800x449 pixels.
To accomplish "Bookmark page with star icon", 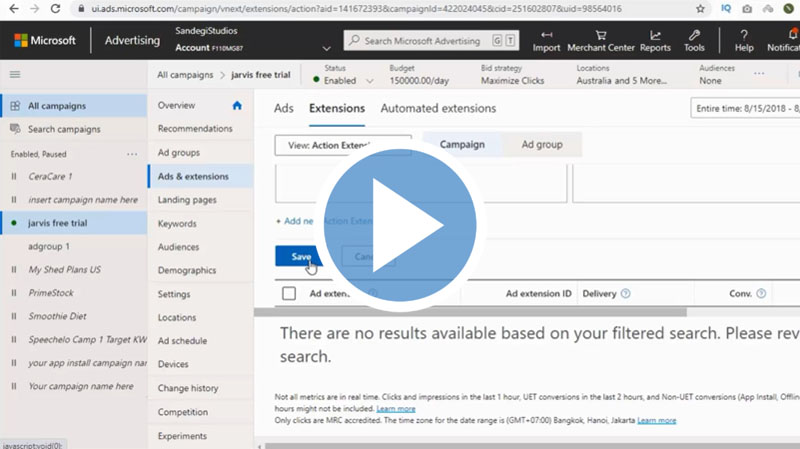I will pos(700,9).
